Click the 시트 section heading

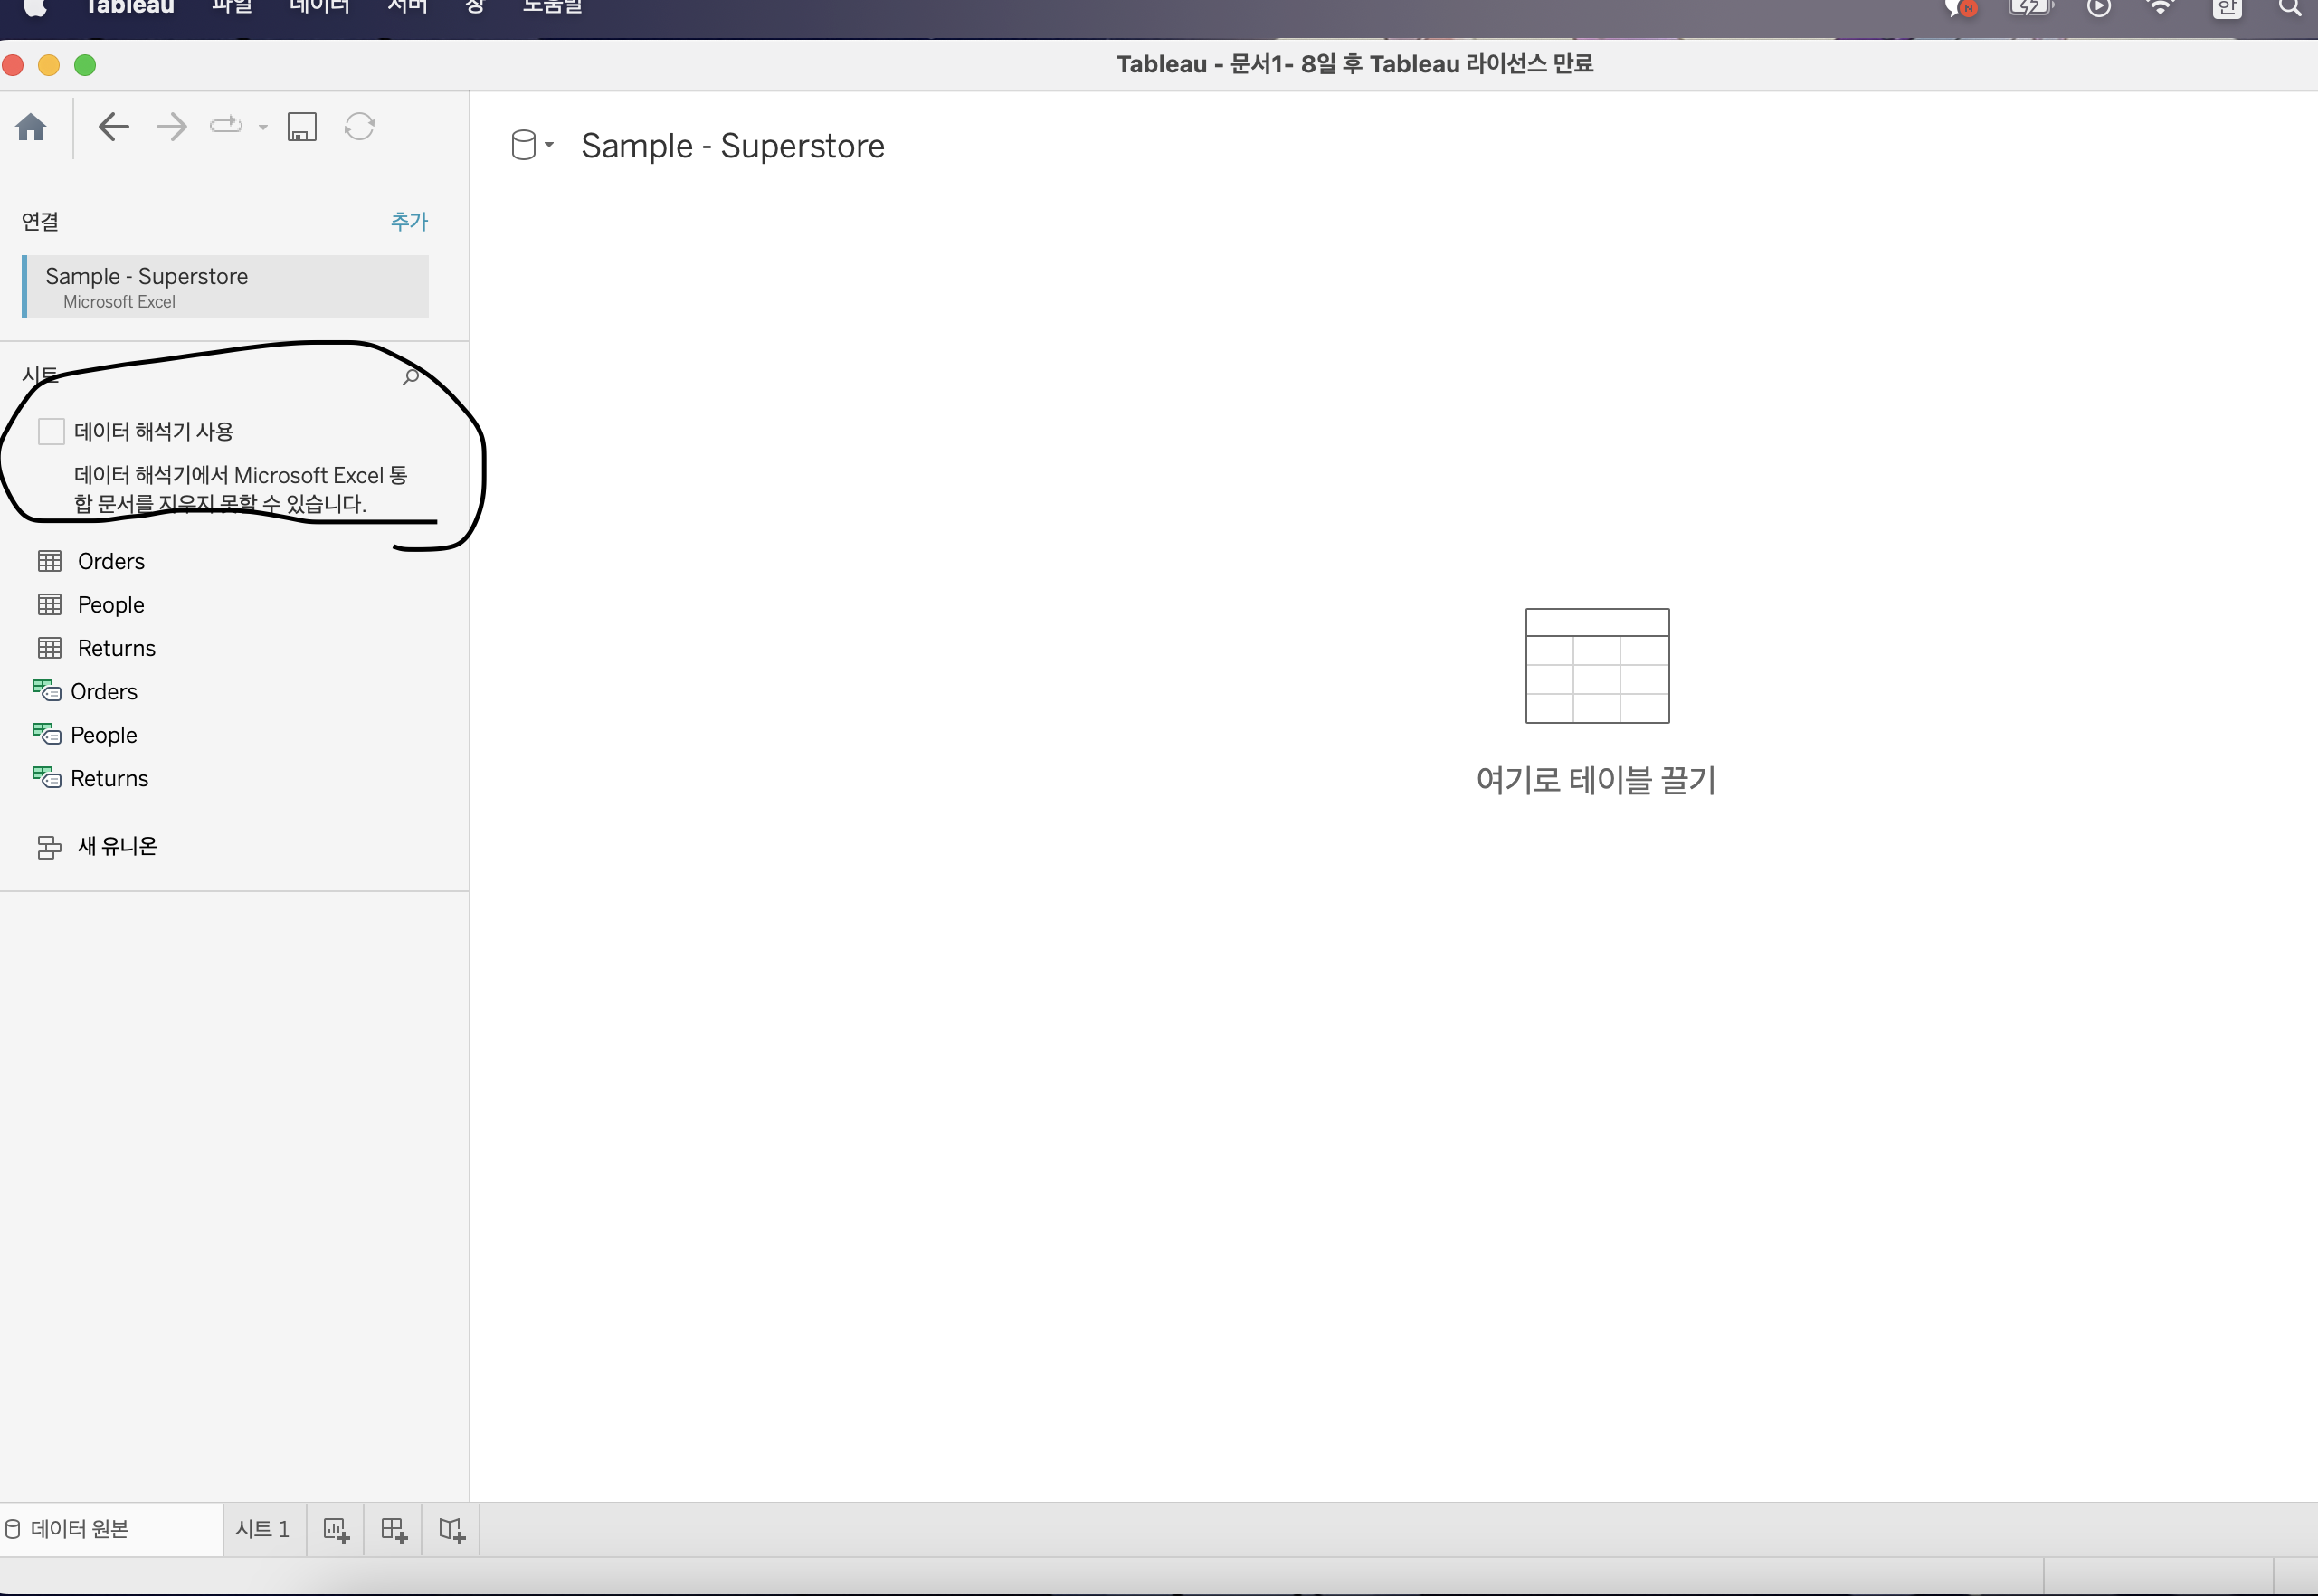pyautogui.click(x=40, y=375)
